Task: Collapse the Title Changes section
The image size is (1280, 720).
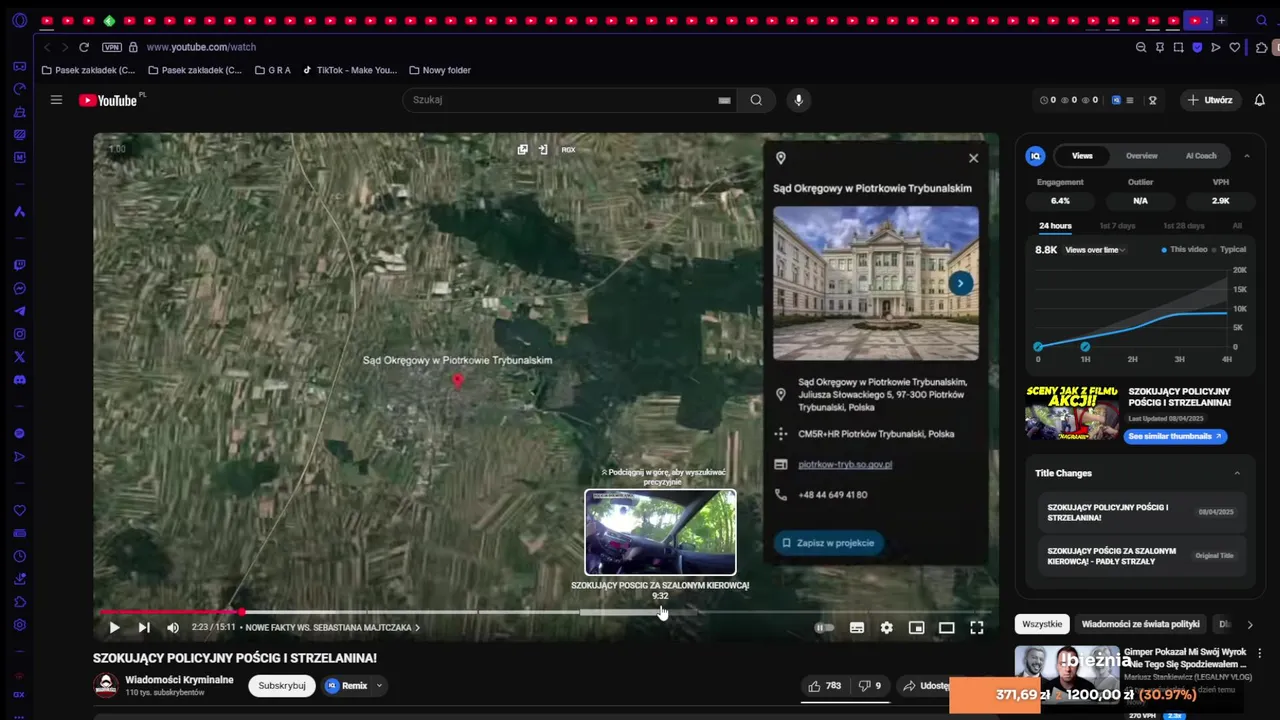Action: tap(1237, 473)
